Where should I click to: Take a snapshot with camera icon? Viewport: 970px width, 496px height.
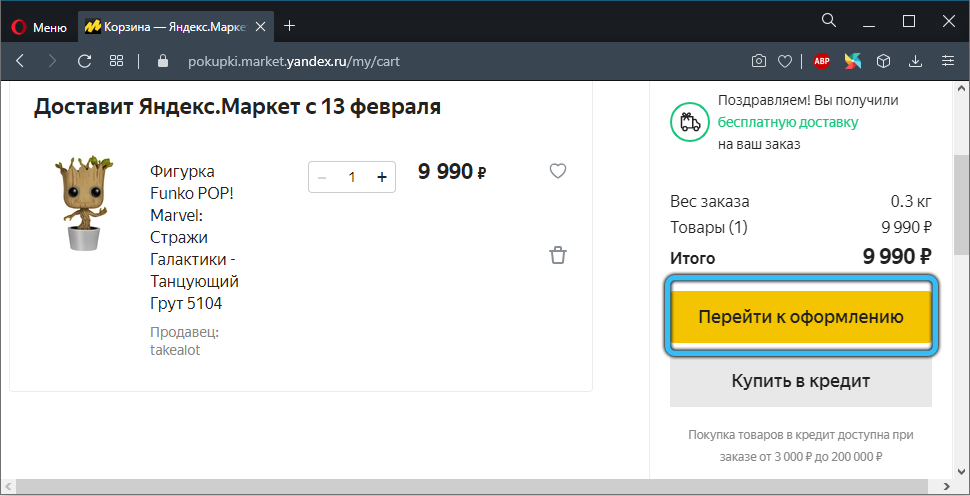tap(758, 61)
